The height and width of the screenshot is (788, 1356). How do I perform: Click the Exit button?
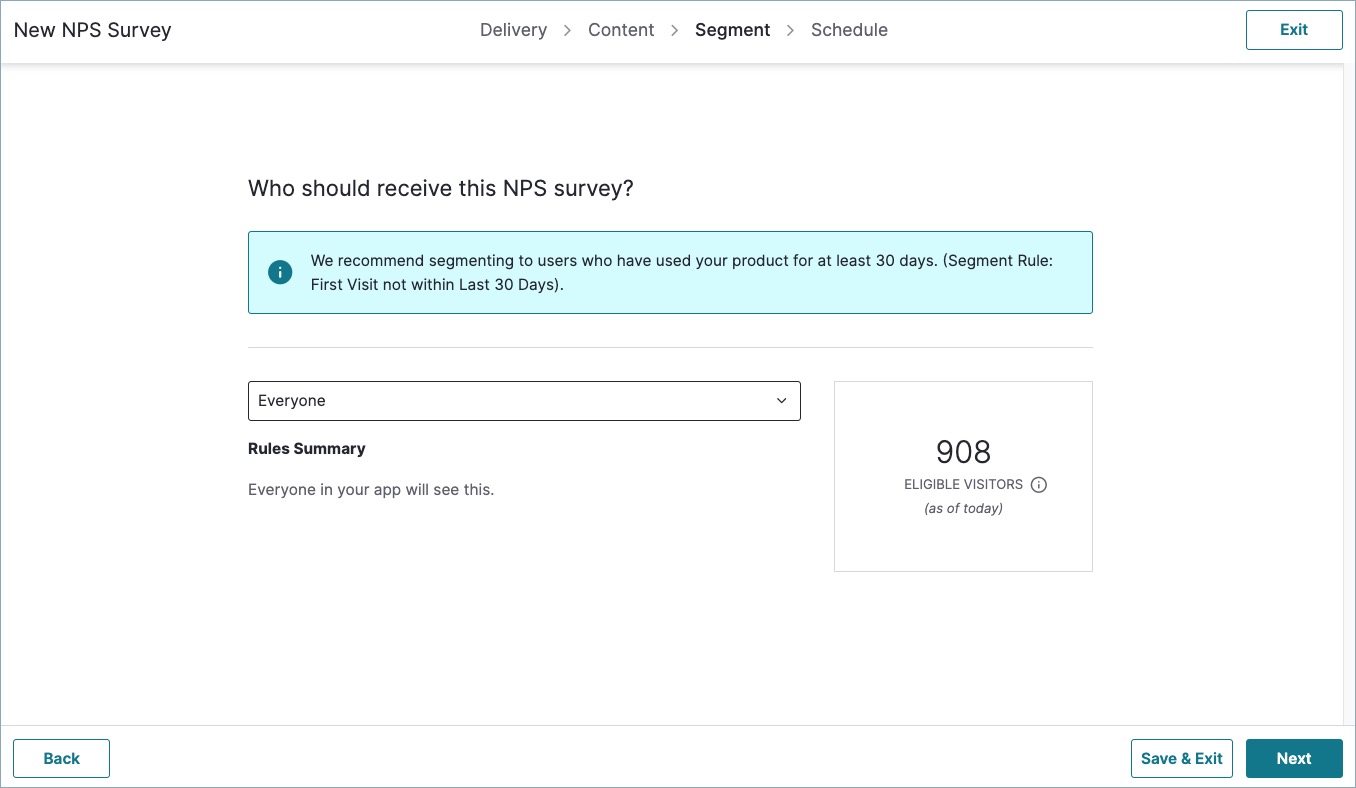[1294, 30]
